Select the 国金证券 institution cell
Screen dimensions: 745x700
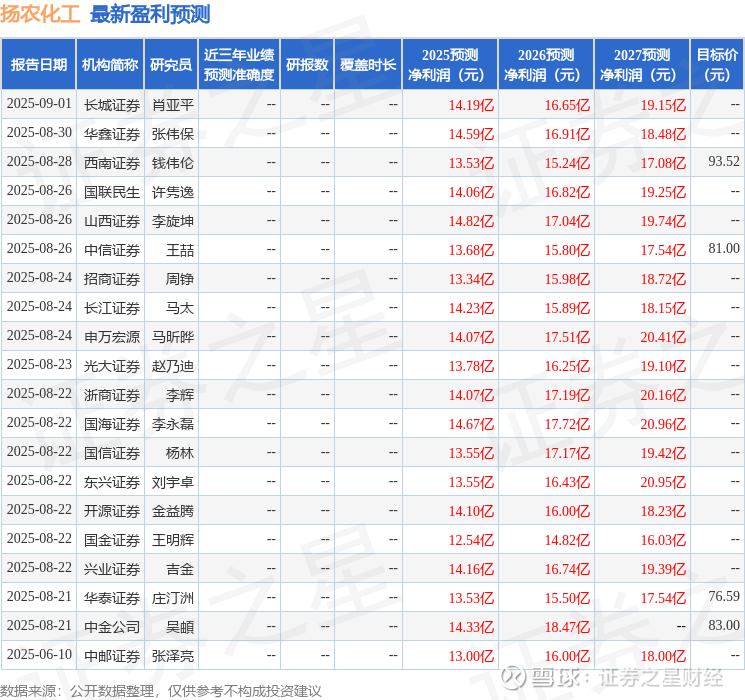coord(112,539)
